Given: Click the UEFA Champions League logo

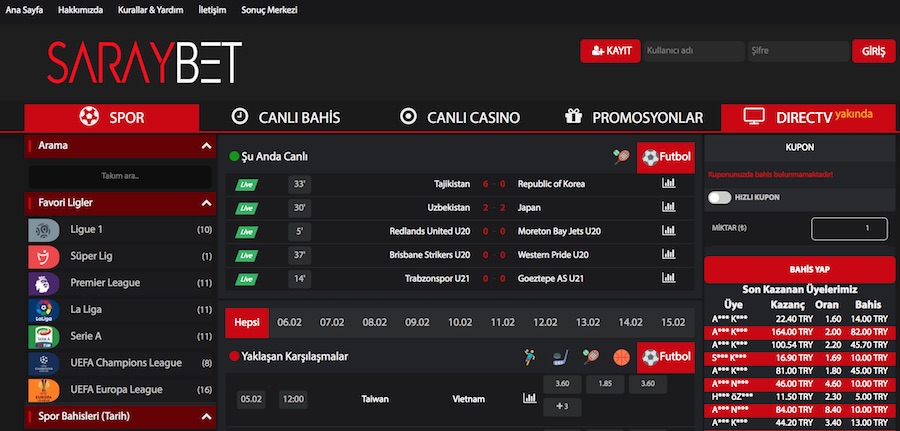Looking at the screenshot, I should click(44, 363).
